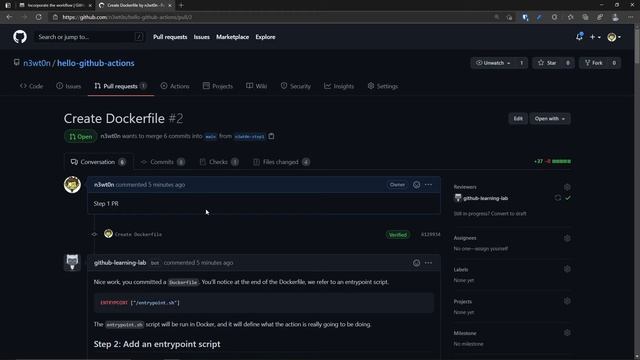Re-request review from github-learning-lab

coord(558,198)
